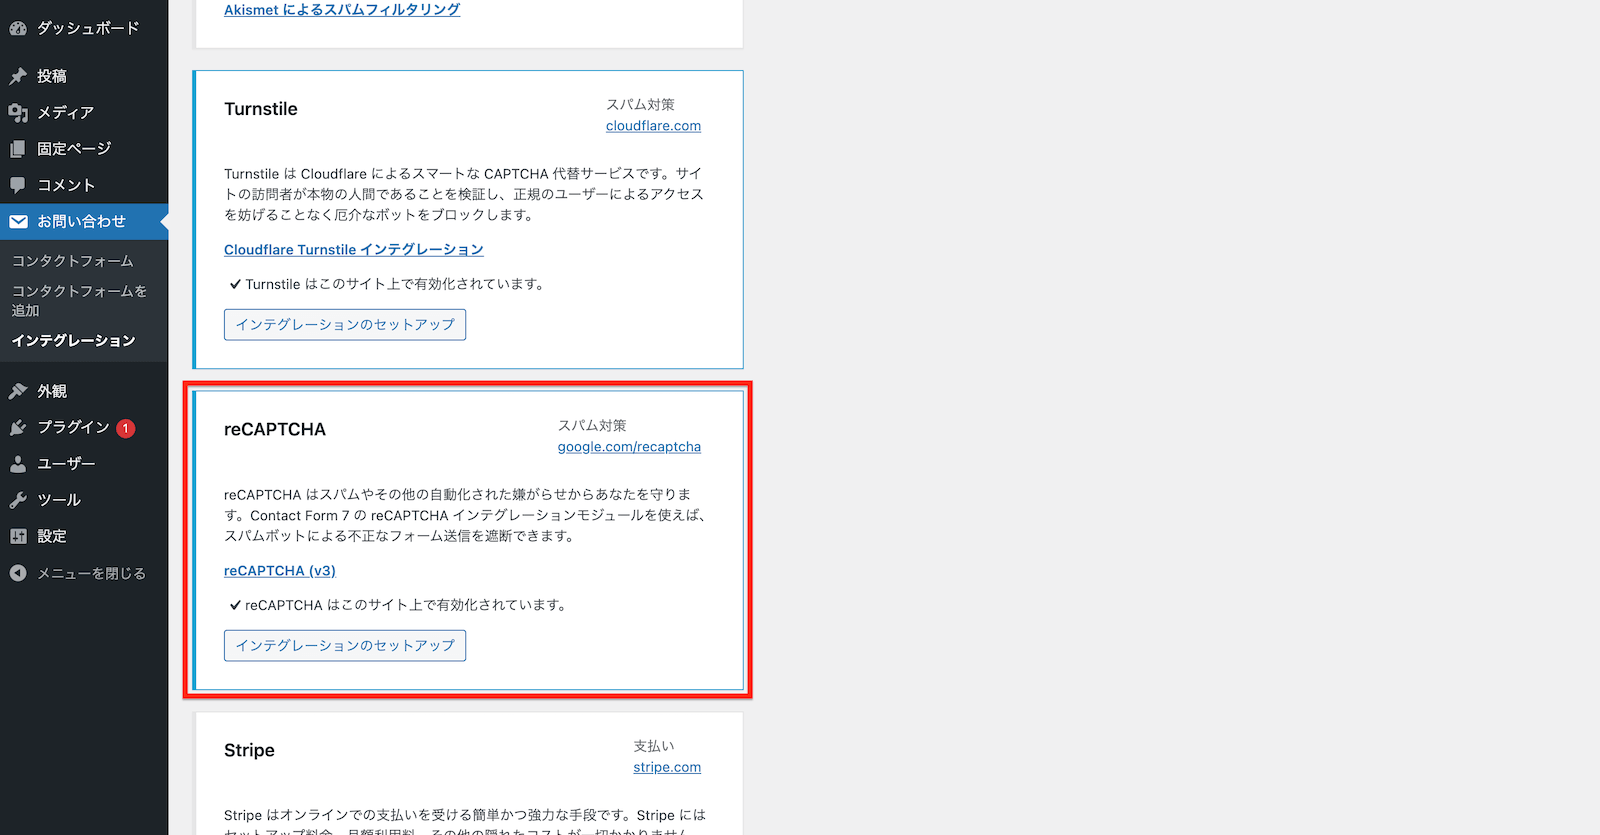Click Turnstile's インテグレーションのセットアップ button

click(345, 325)
